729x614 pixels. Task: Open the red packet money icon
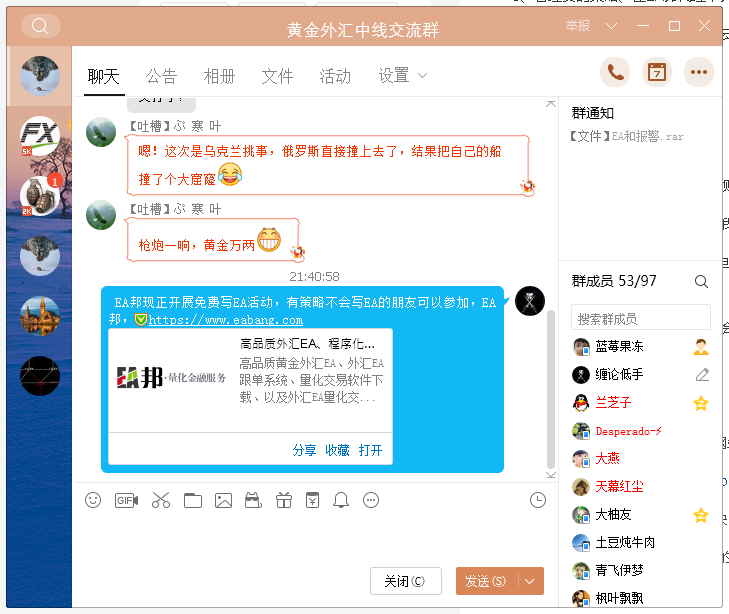coord(312,500)
